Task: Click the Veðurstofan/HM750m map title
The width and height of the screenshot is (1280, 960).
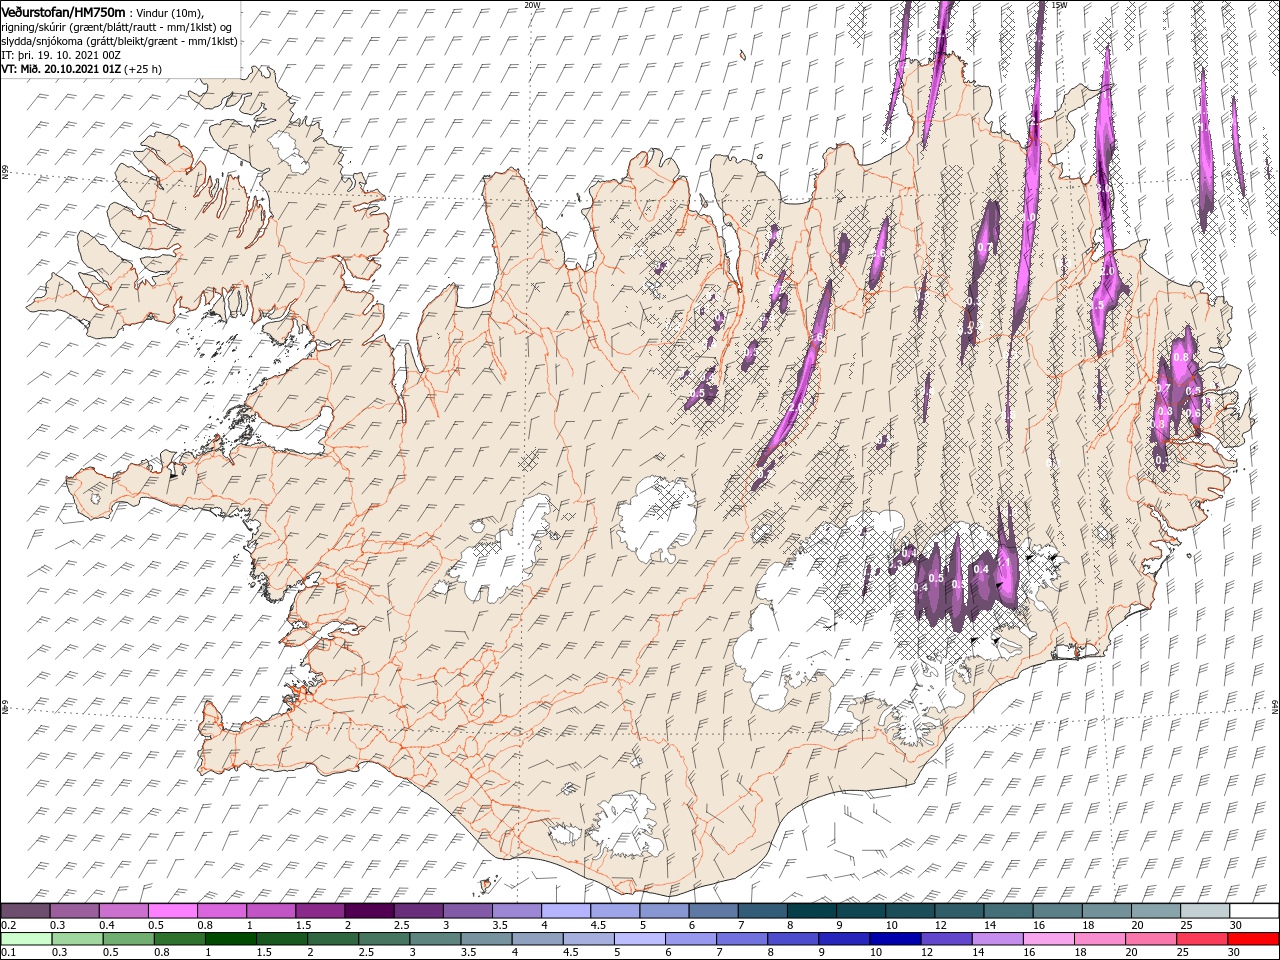Action: tap(63, 11)
